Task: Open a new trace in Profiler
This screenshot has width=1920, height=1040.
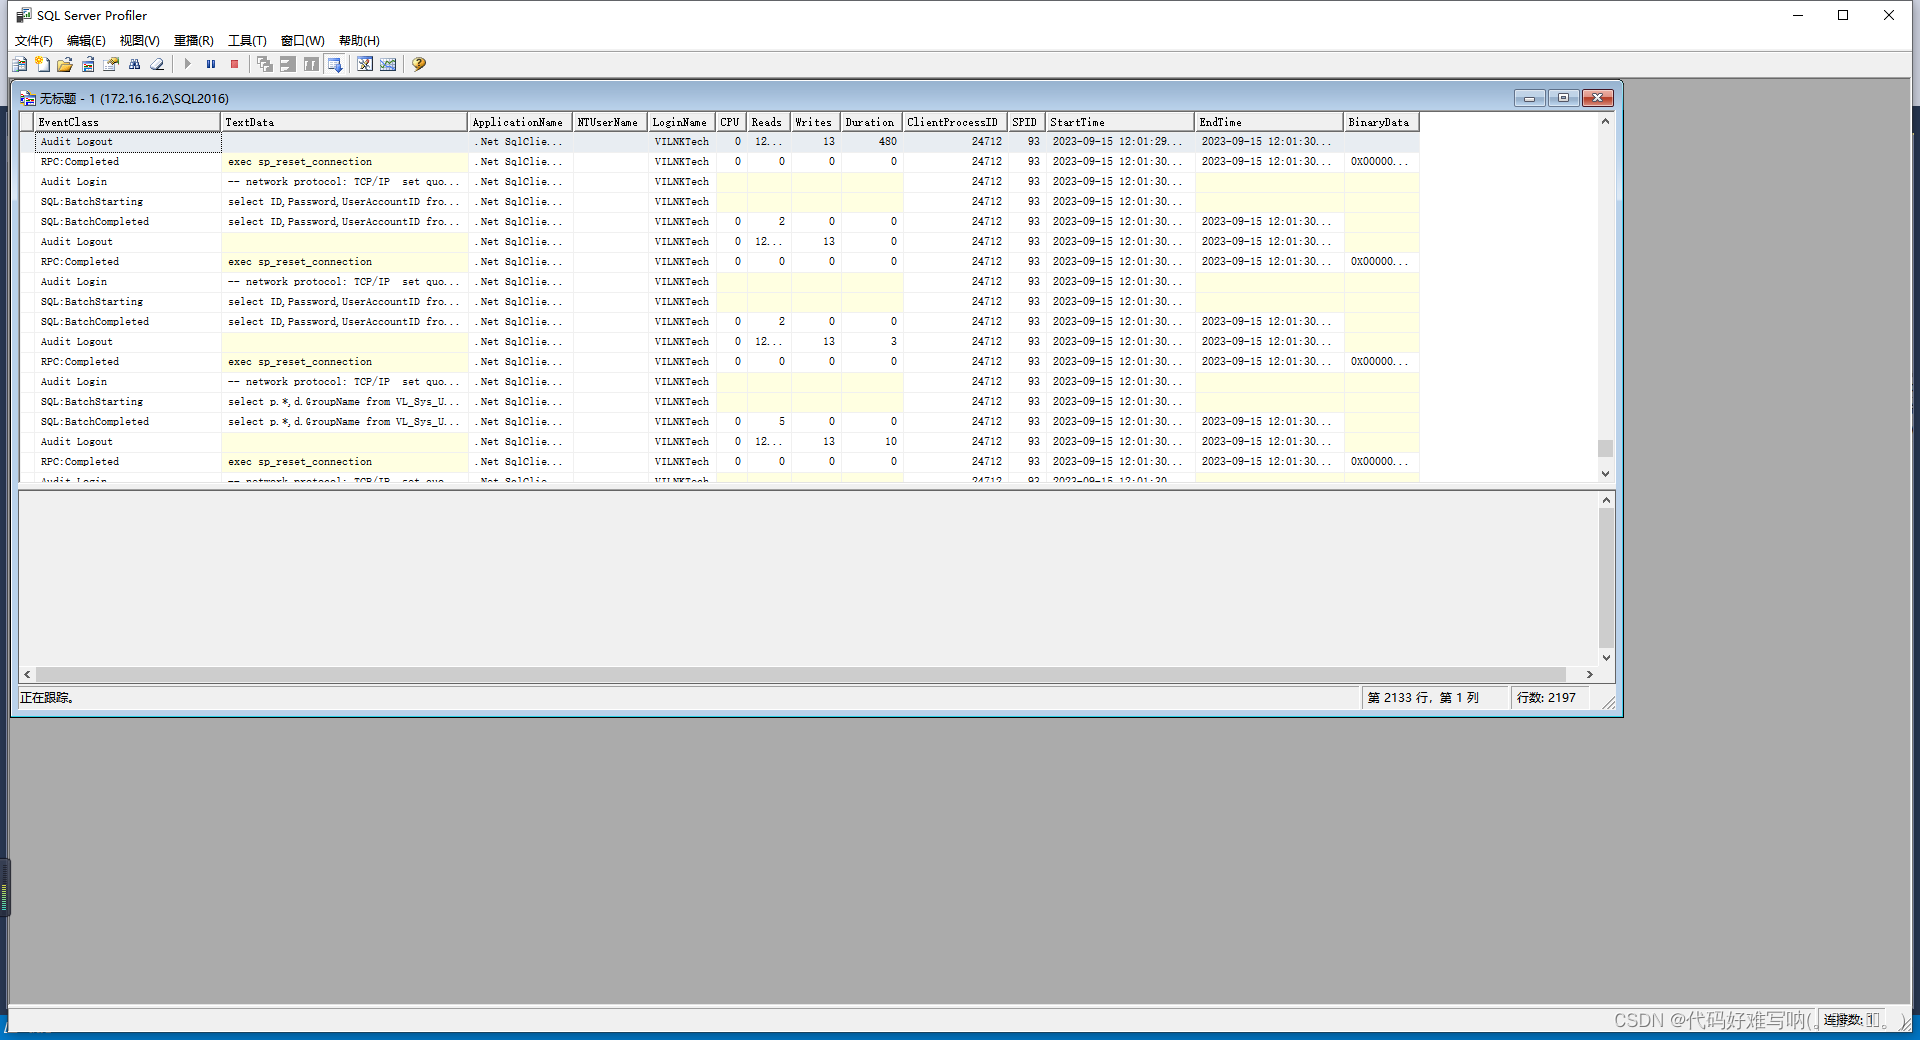Action: pos(19,64)
